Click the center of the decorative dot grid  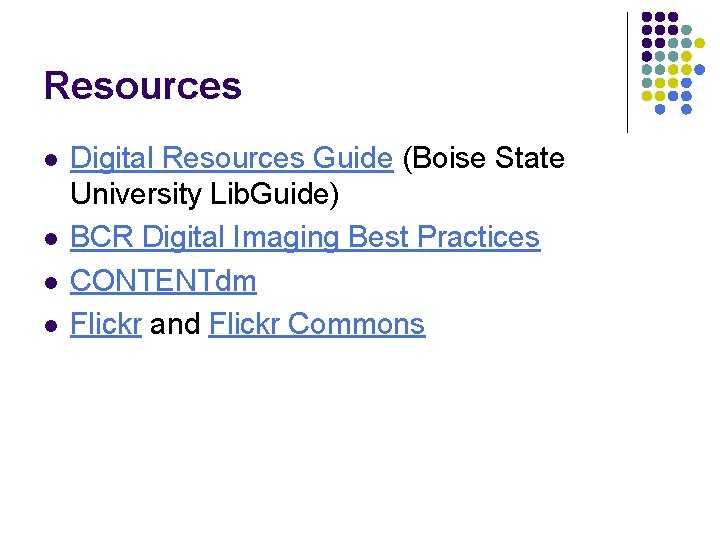pyautogui.click(x=673, y=63)
